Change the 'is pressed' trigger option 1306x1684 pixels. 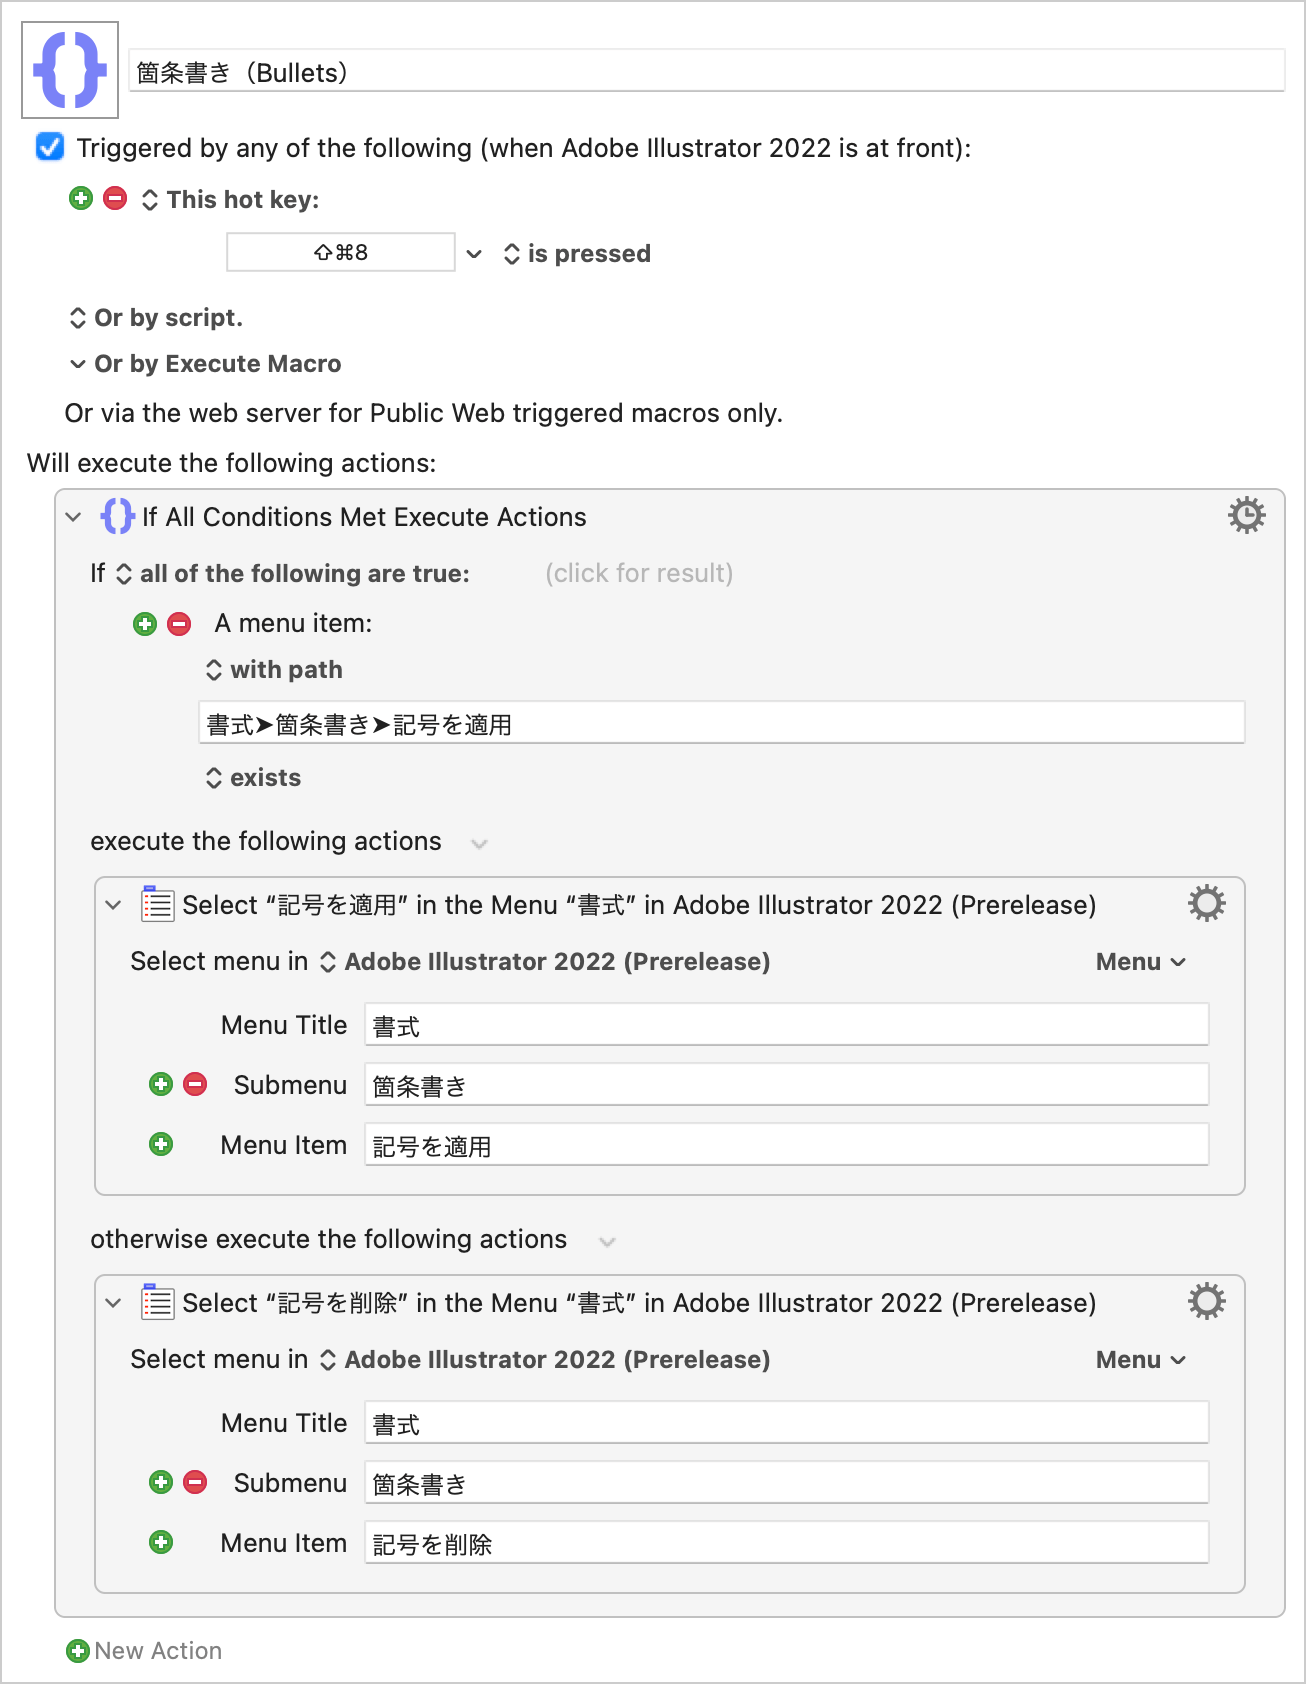coord(578,254)
